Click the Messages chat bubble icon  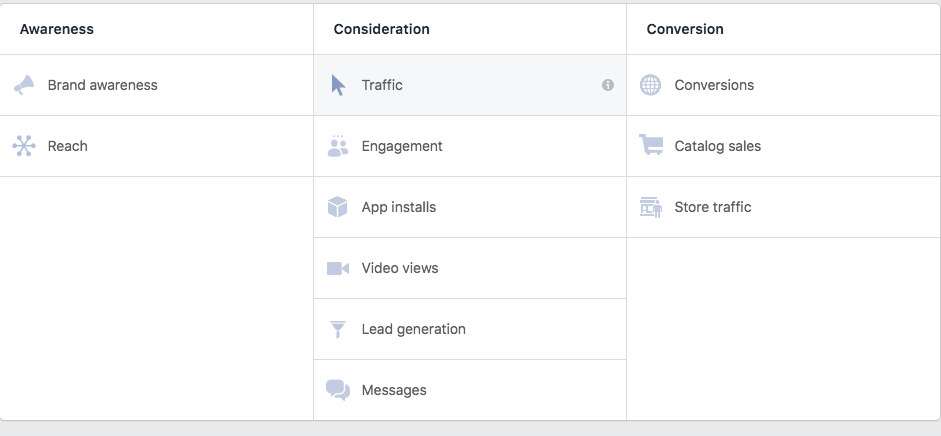pyautogui.click(x=338, y=390)
